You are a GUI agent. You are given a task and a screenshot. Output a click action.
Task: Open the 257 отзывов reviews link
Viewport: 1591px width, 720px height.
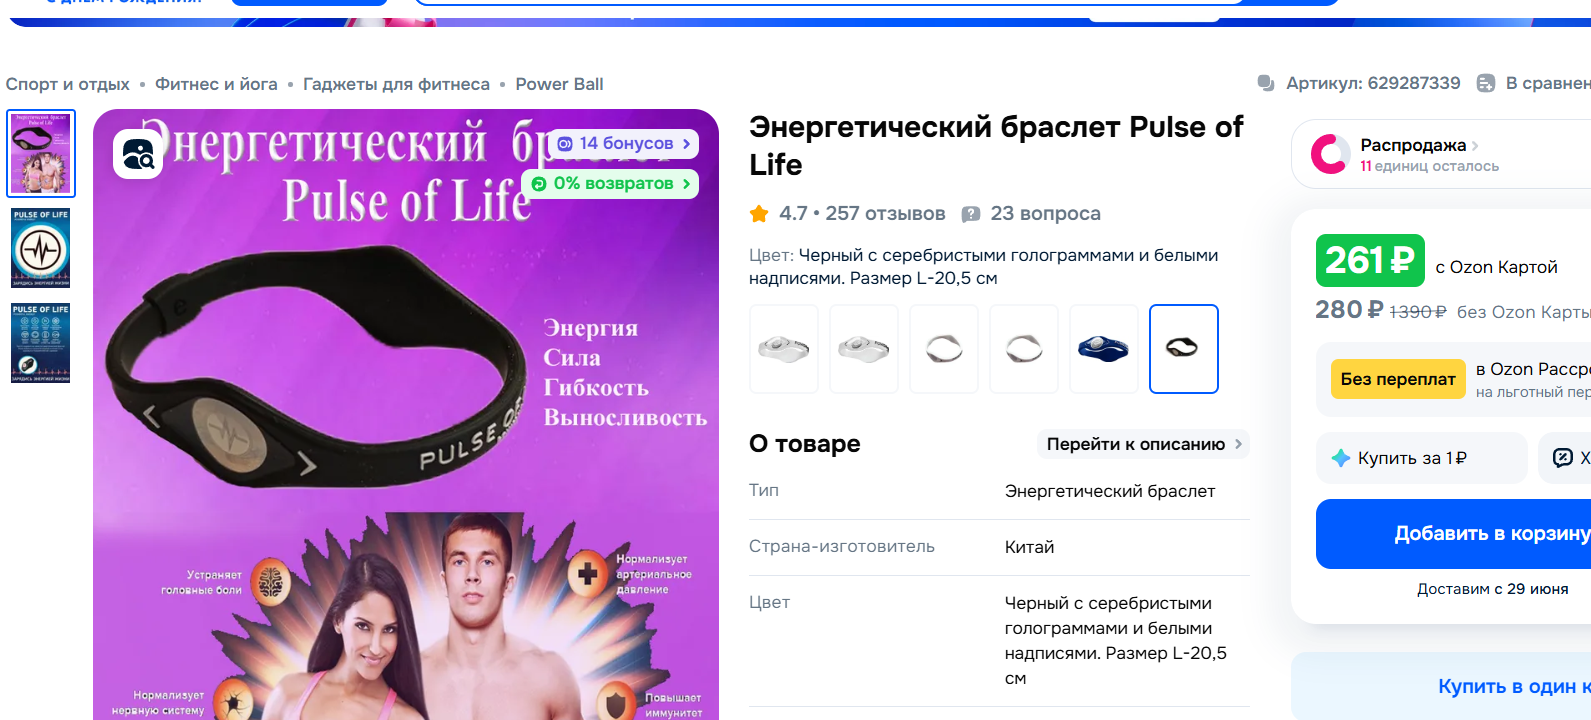(885, 214)
